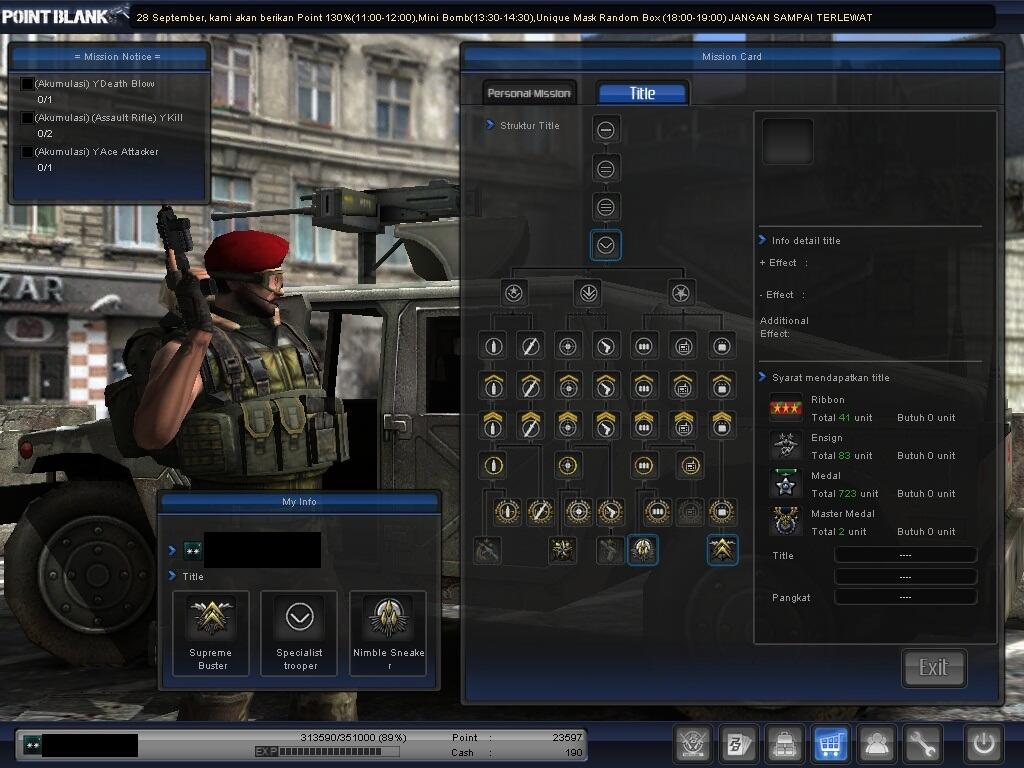Click the rank badge in My Info

pyautogui.click(x=193, y=551)
